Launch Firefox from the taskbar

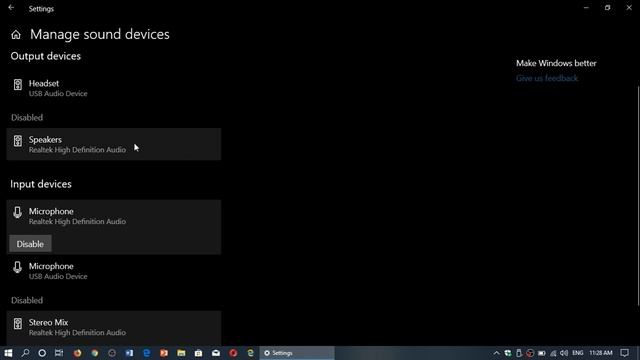(77, 353)
